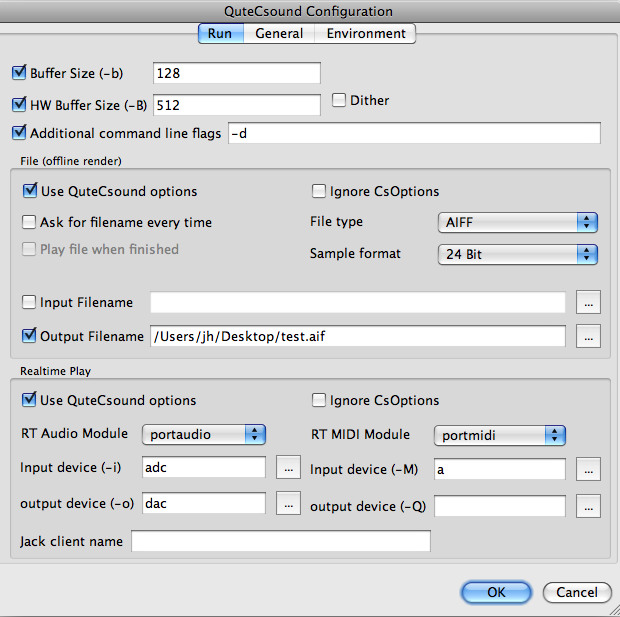Toggle the HW Buffer Size (-B) checkbox
Viewport: 620px width, 617px height.
19,104
